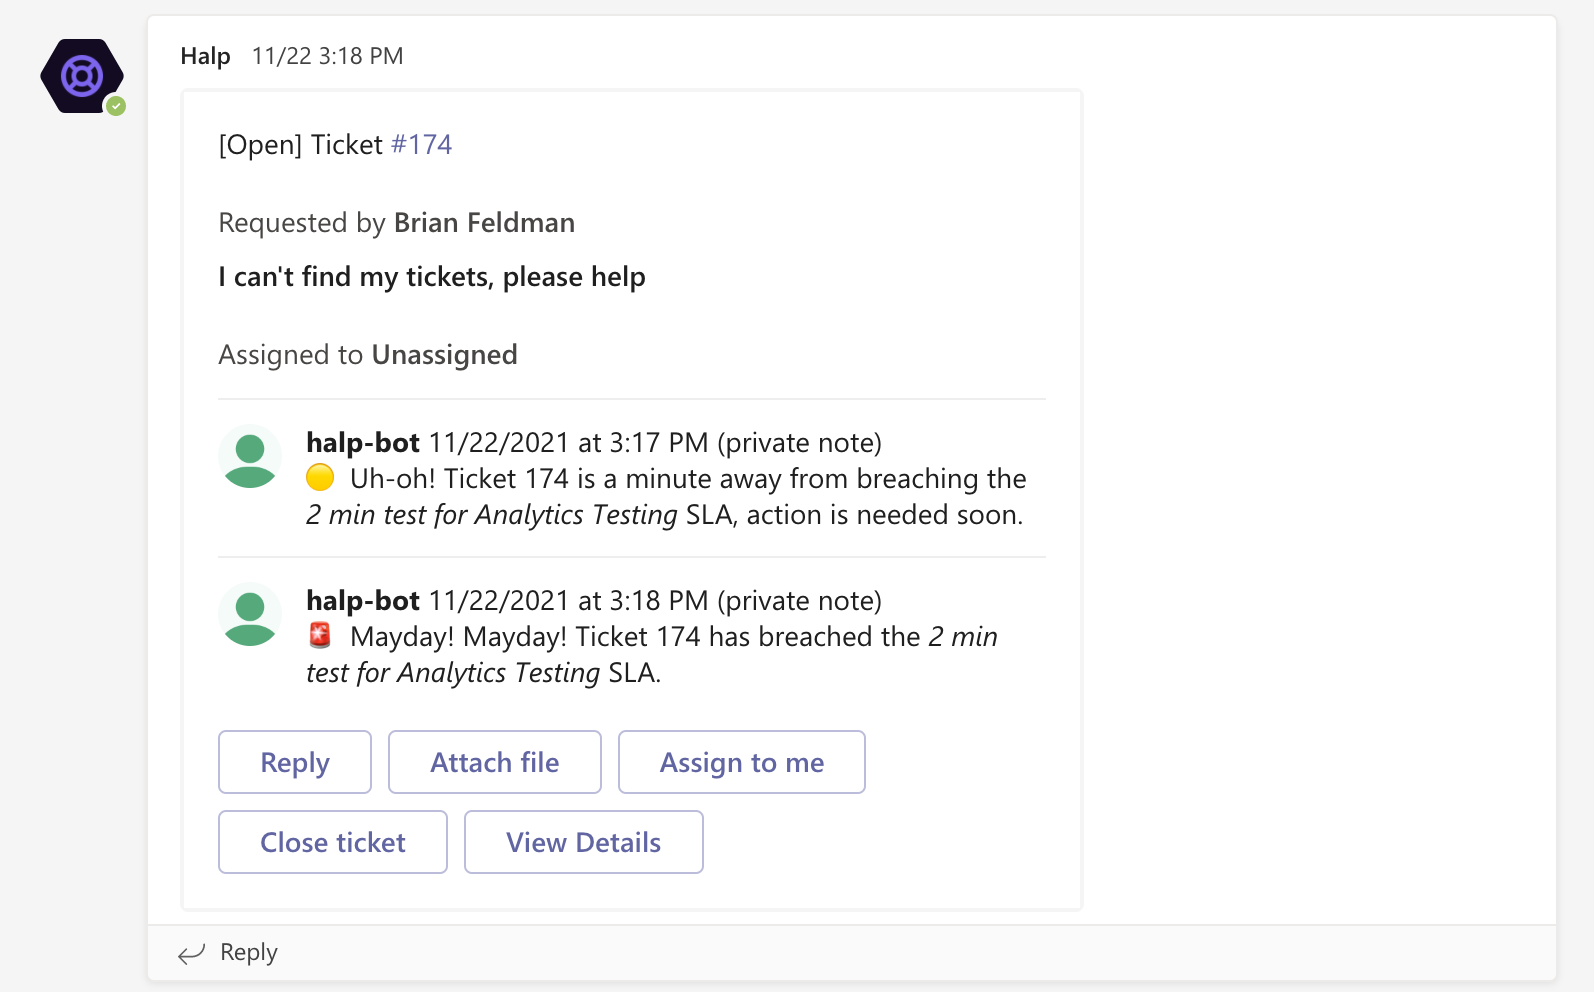
Task: Click the reply arrow icon at bottom
Action: click(191, 954)
